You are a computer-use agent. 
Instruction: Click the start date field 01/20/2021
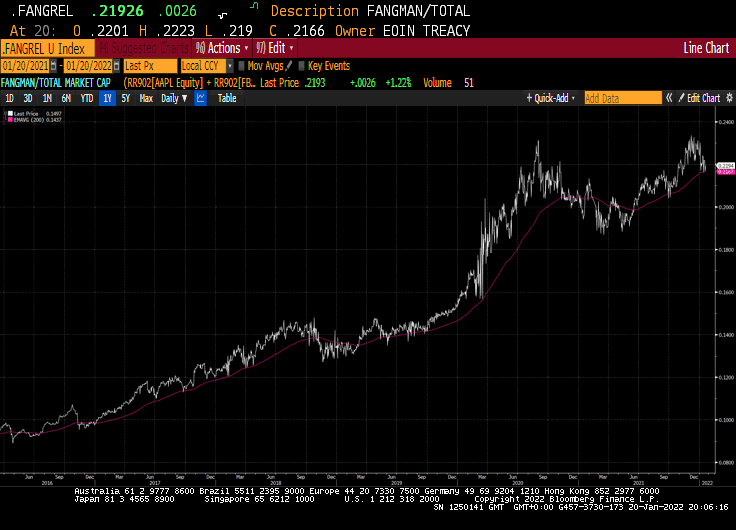(x=25, y=66)
